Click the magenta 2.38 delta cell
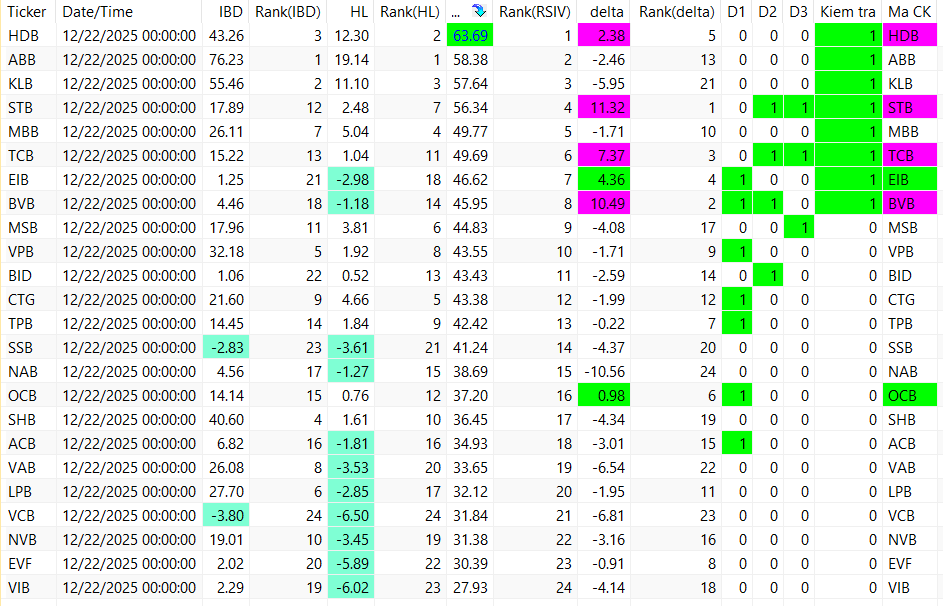The height and width of the screenshot is (606, 943). tap(604, 35)
